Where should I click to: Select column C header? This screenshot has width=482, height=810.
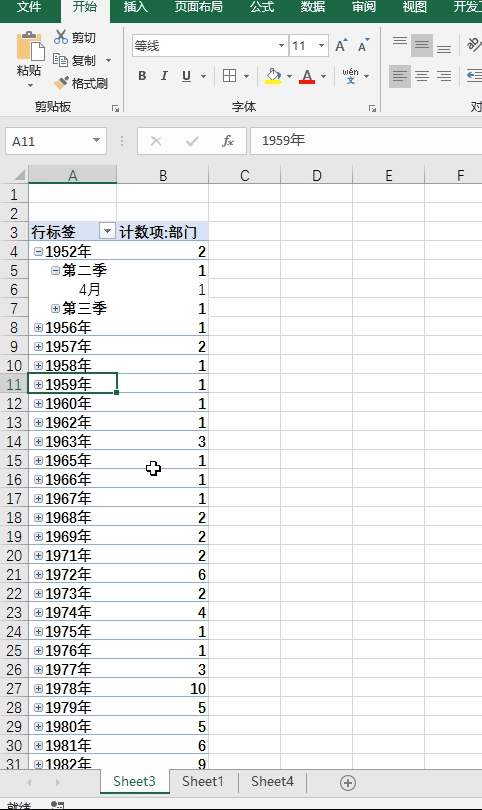pos(245,175)
